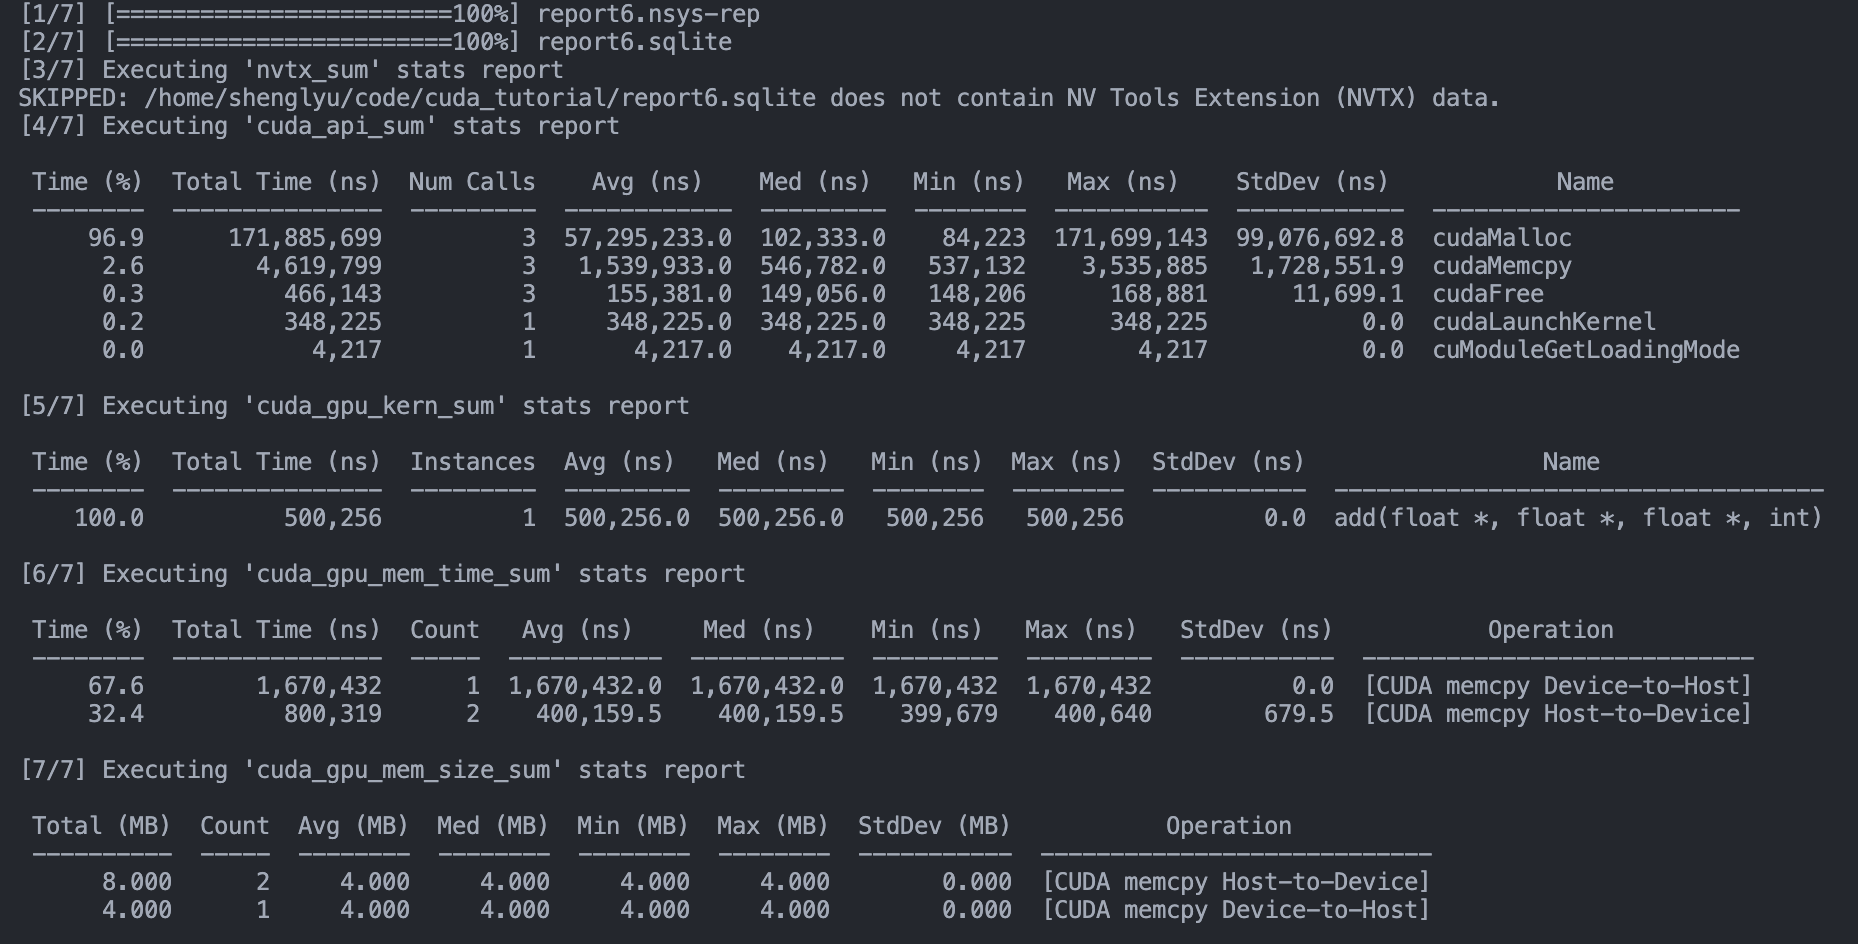This screenshot has height=944, width=1858.
Task: Click the cudaLaunchKernel name
Action: (x=1543, y=322)
